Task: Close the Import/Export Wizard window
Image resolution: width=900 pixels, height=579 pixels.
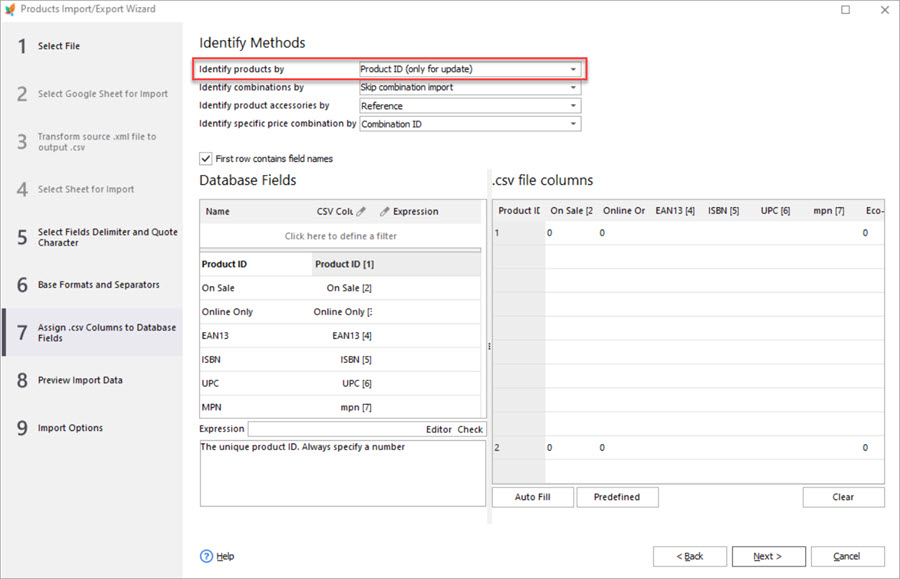Action: (885, 10)
